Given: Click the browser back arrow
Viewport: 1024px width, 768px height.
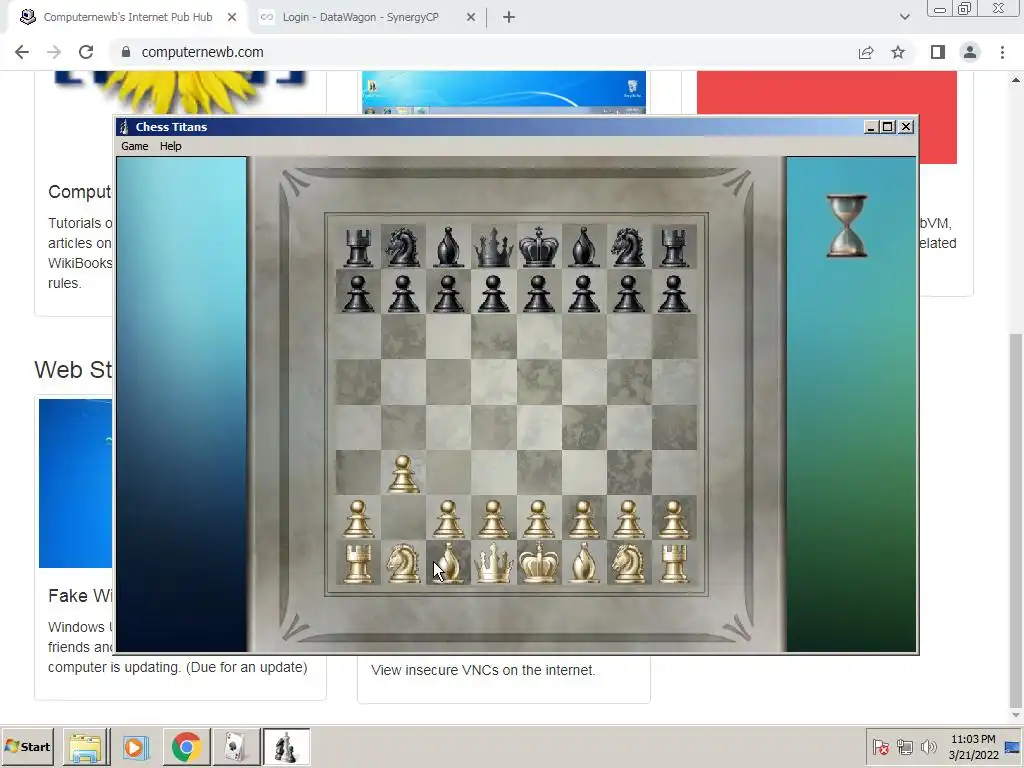Looking at the screenshot, I should coord(22,52).
